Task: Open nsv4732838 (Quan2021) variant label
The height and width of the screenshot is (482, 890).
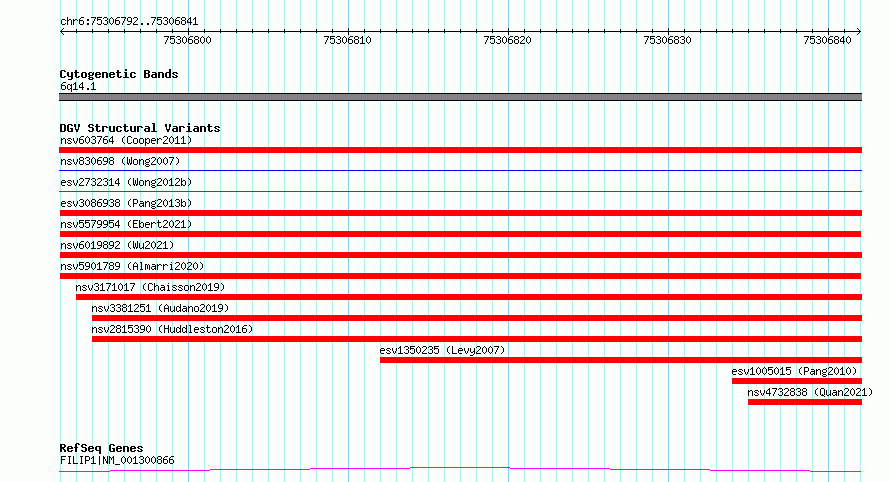Action: tap(810, 392)
